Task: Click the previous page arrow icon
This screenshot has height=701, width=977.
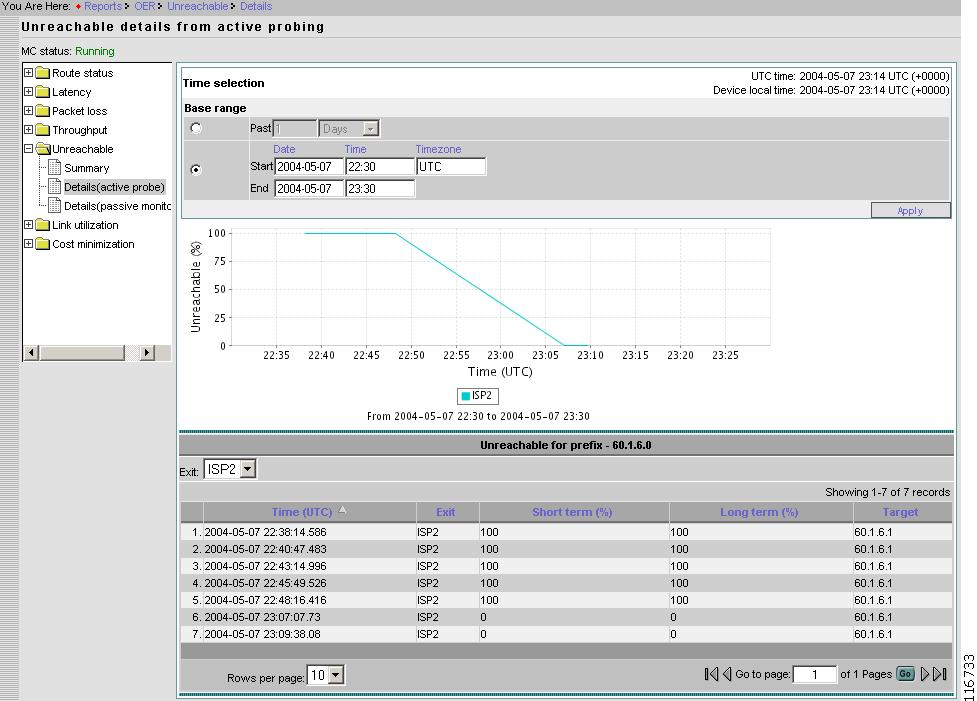Action: (x=727, y=674)
